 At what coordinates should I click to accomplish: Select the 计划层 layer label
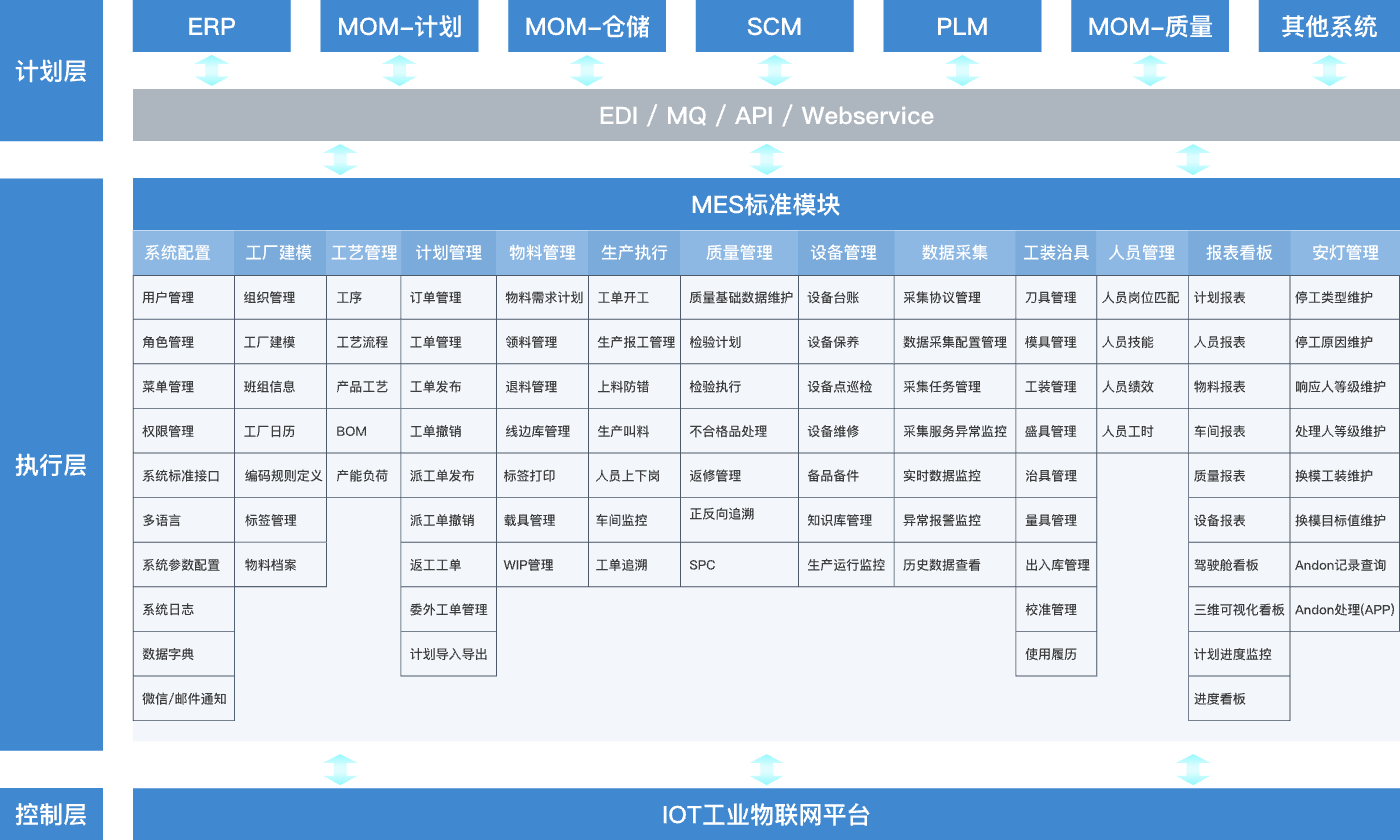[x=51, y=71]
